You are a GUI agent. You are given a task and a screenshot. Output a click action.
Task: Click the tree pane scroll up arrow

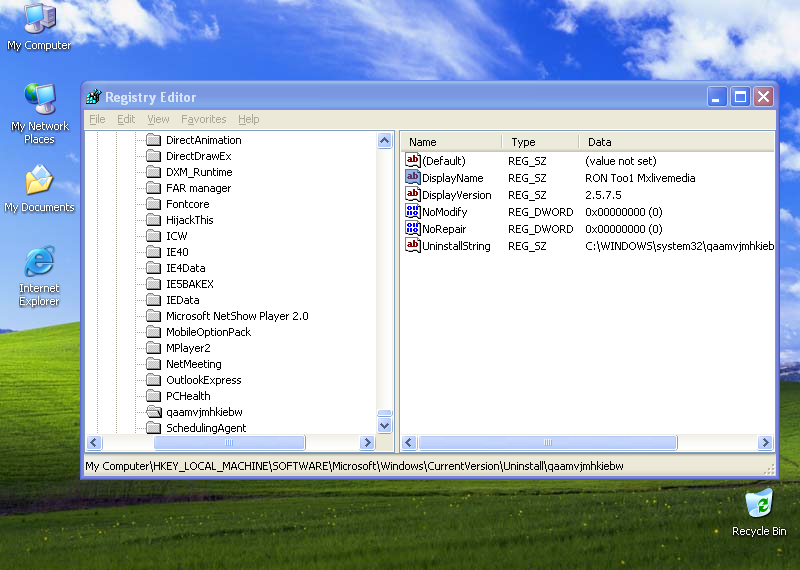pos(385,140)
